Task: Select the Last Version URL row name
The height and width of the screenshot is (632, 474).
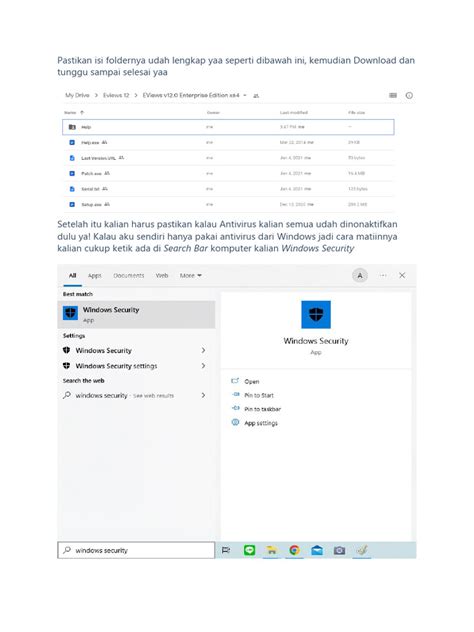Action: coord(98,158)
